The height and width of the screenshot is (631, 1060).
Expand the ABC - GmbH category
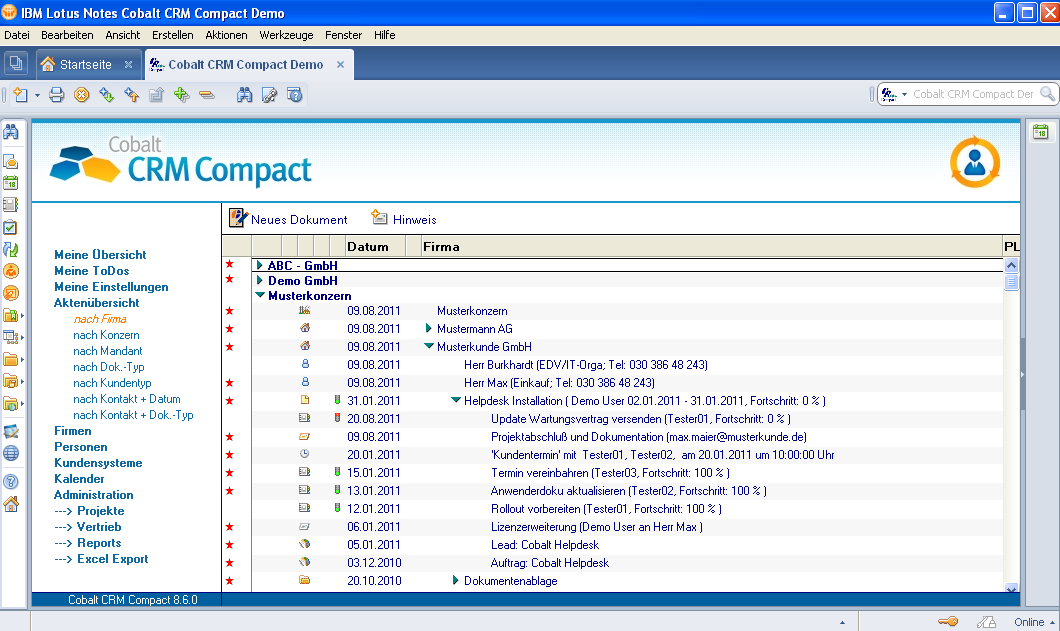[x=260, y=265]
